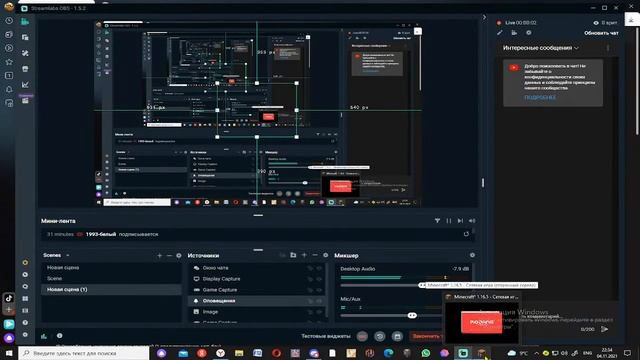This screenshot has width=640, height=360.
Task: Open history clock icon in browser sidebar
Action: 9,21
